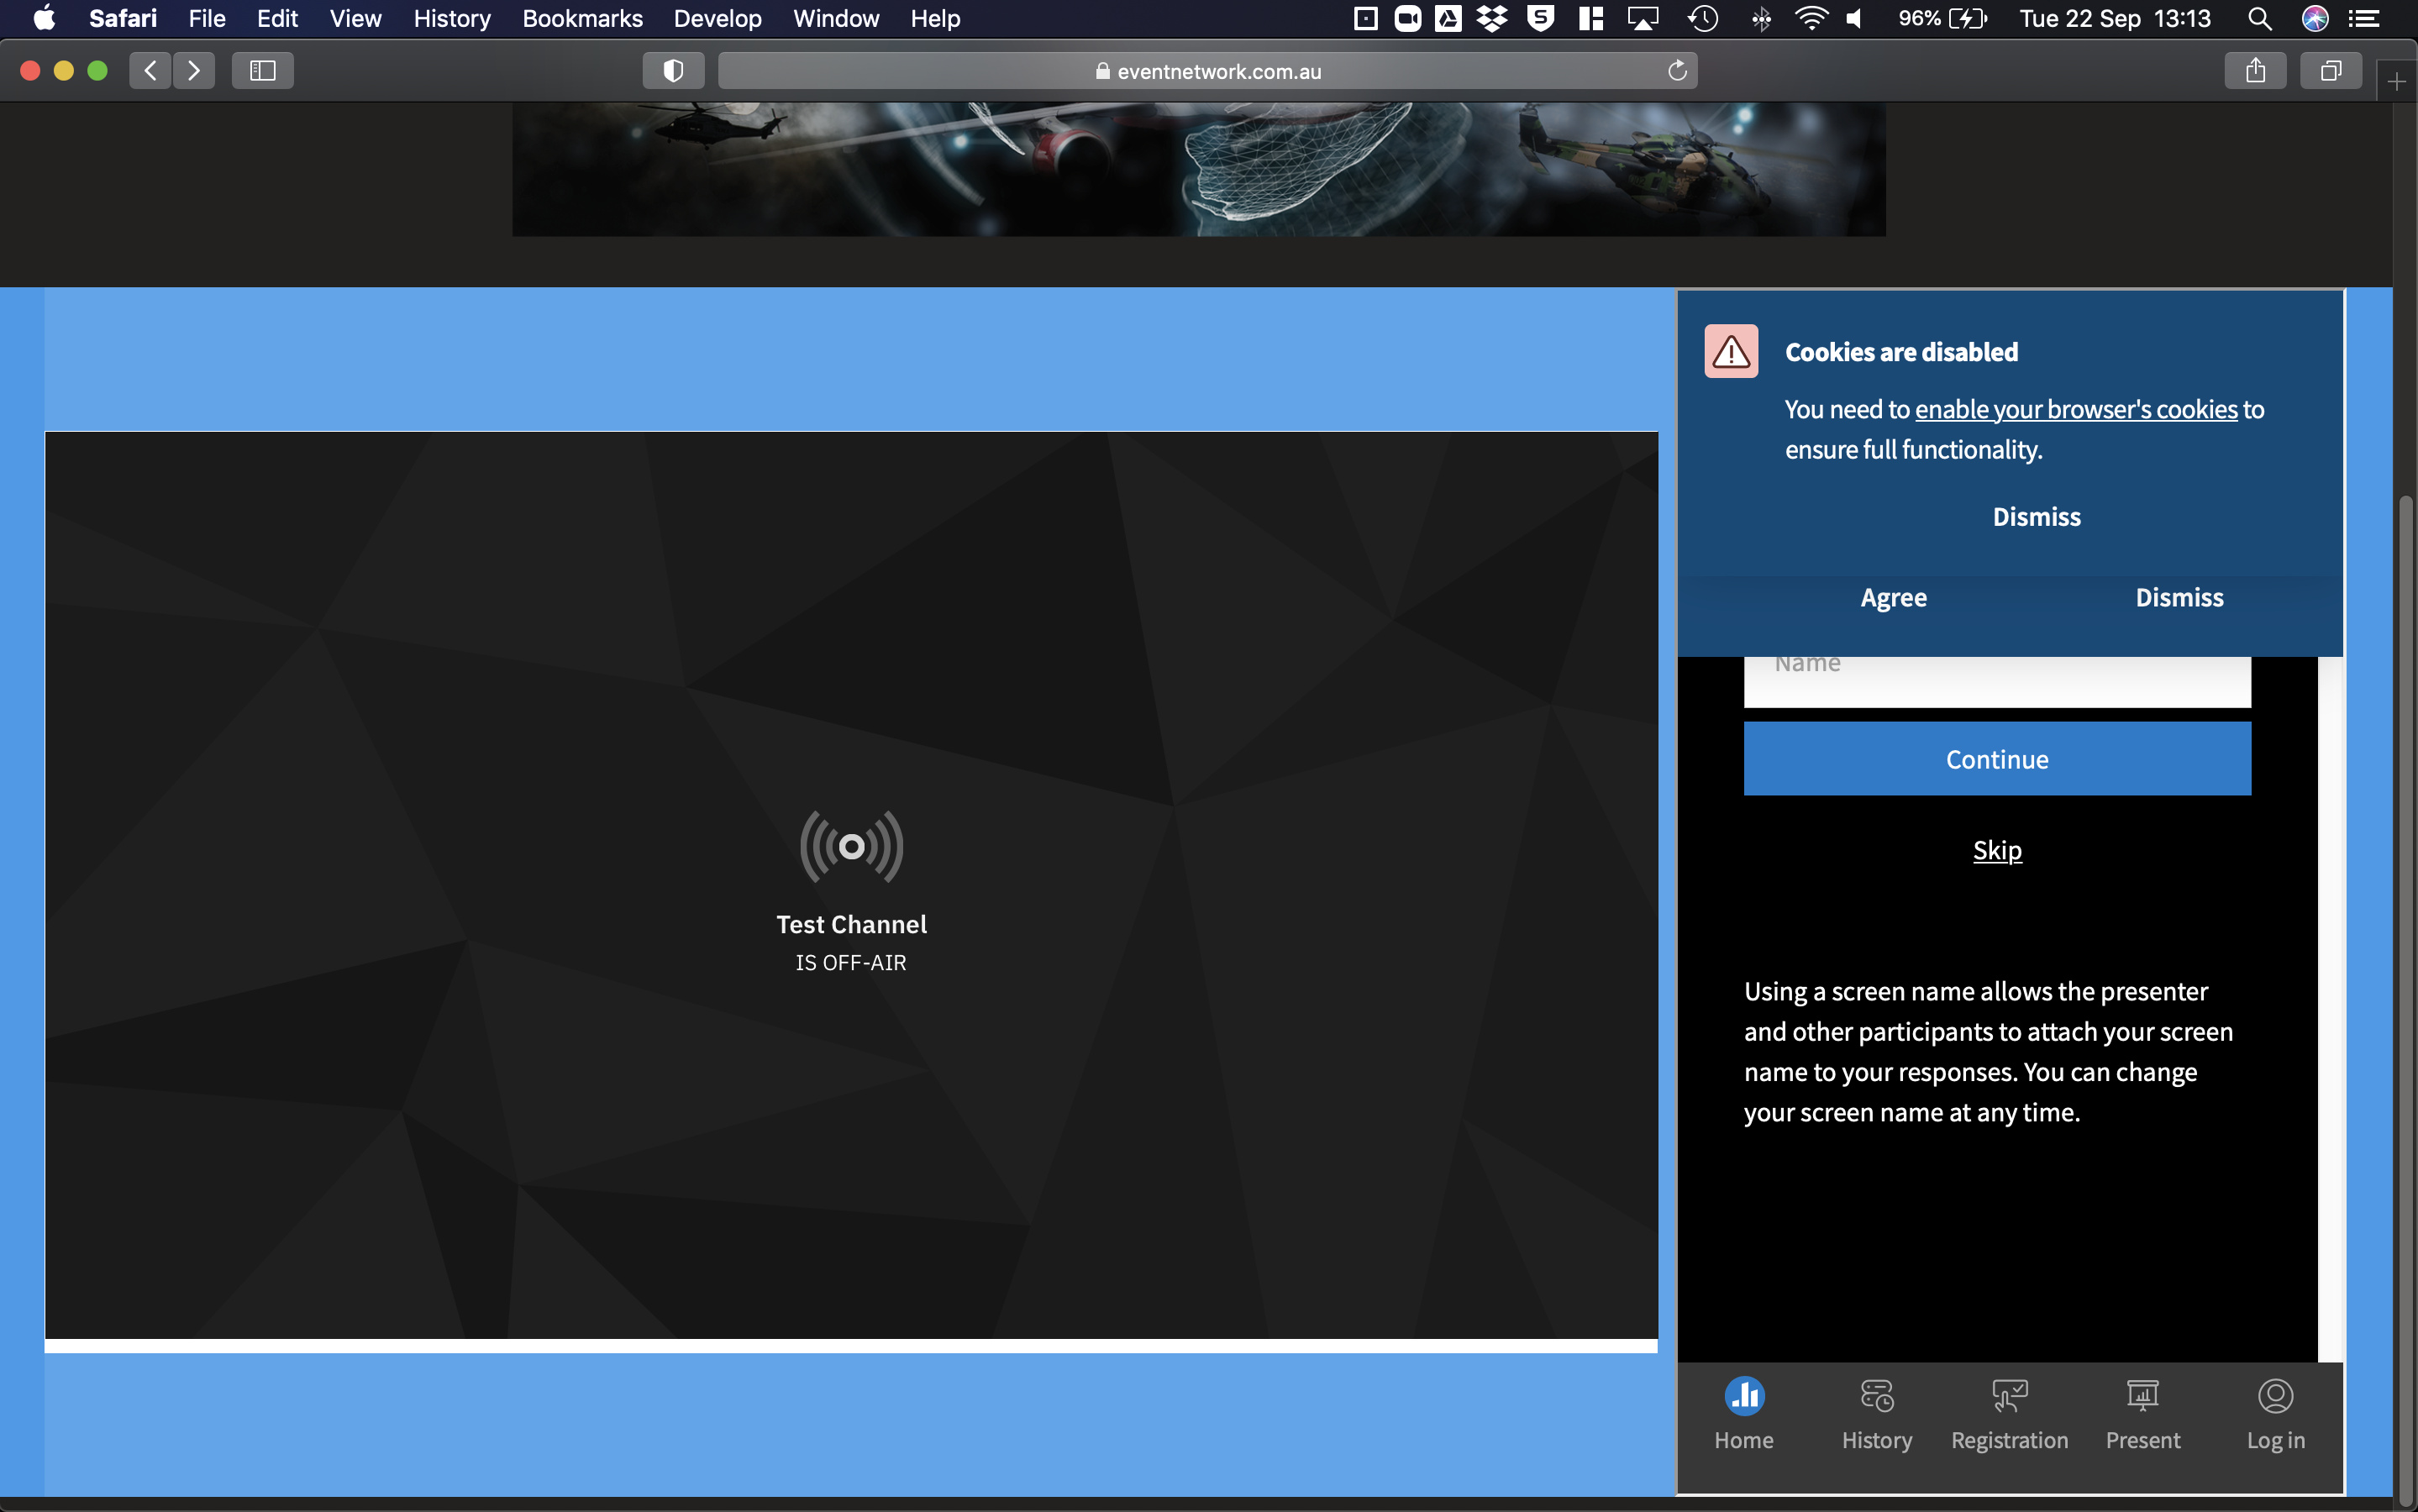Click the volume speaker menu bar icon
This screenshot has width=2418, height=1512.
1855,18
